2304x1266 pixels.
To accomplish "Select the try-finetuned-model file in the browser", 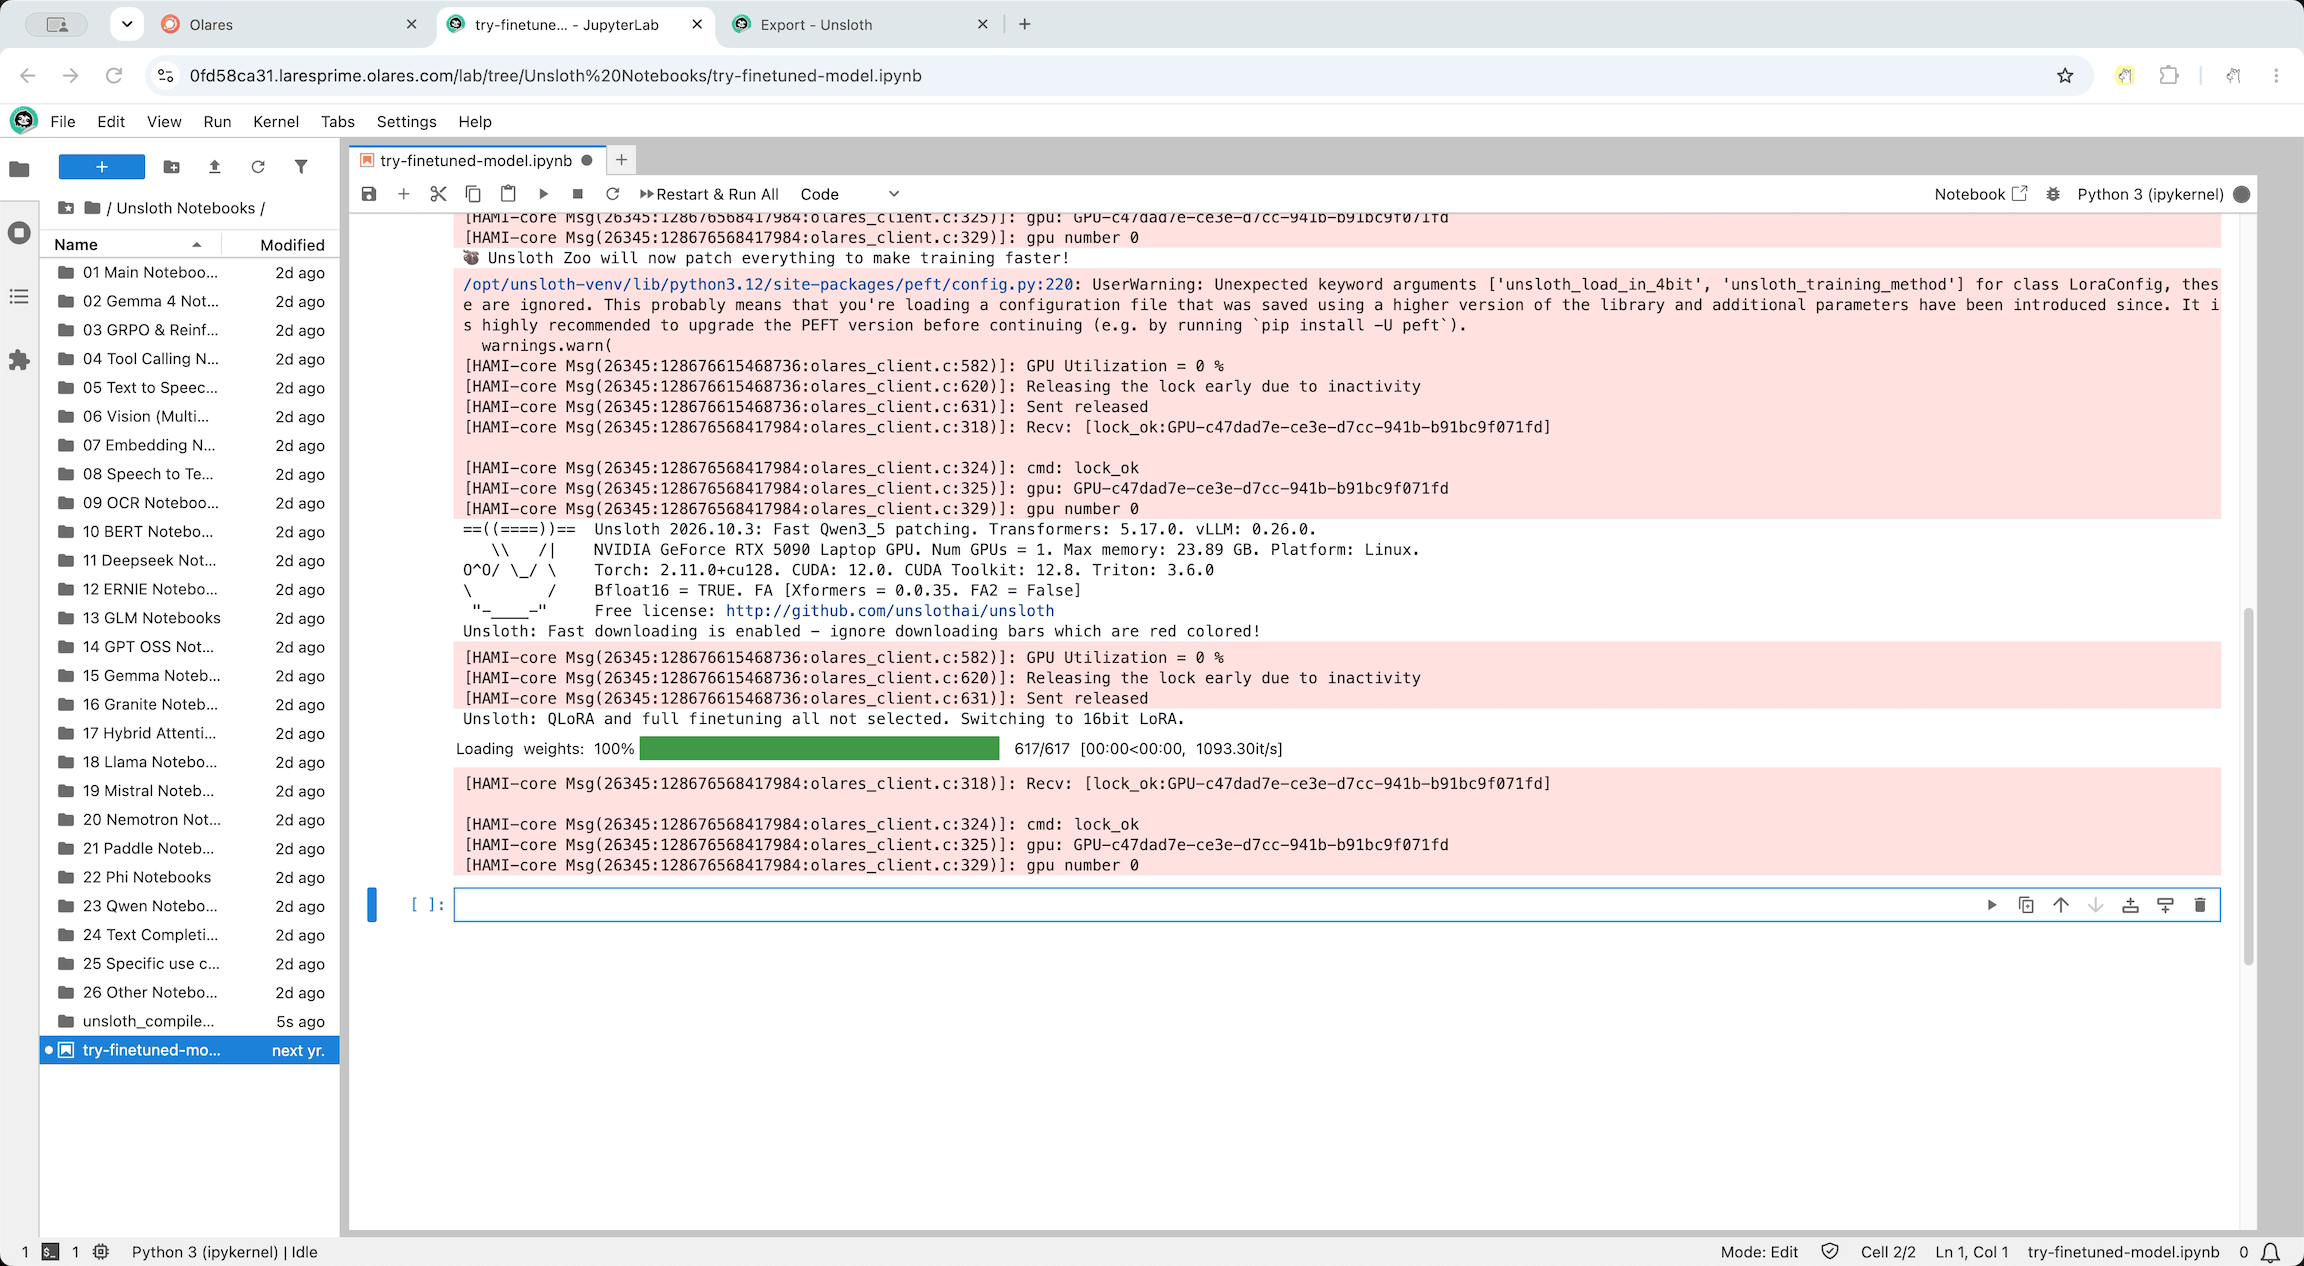I will 190,1050.
